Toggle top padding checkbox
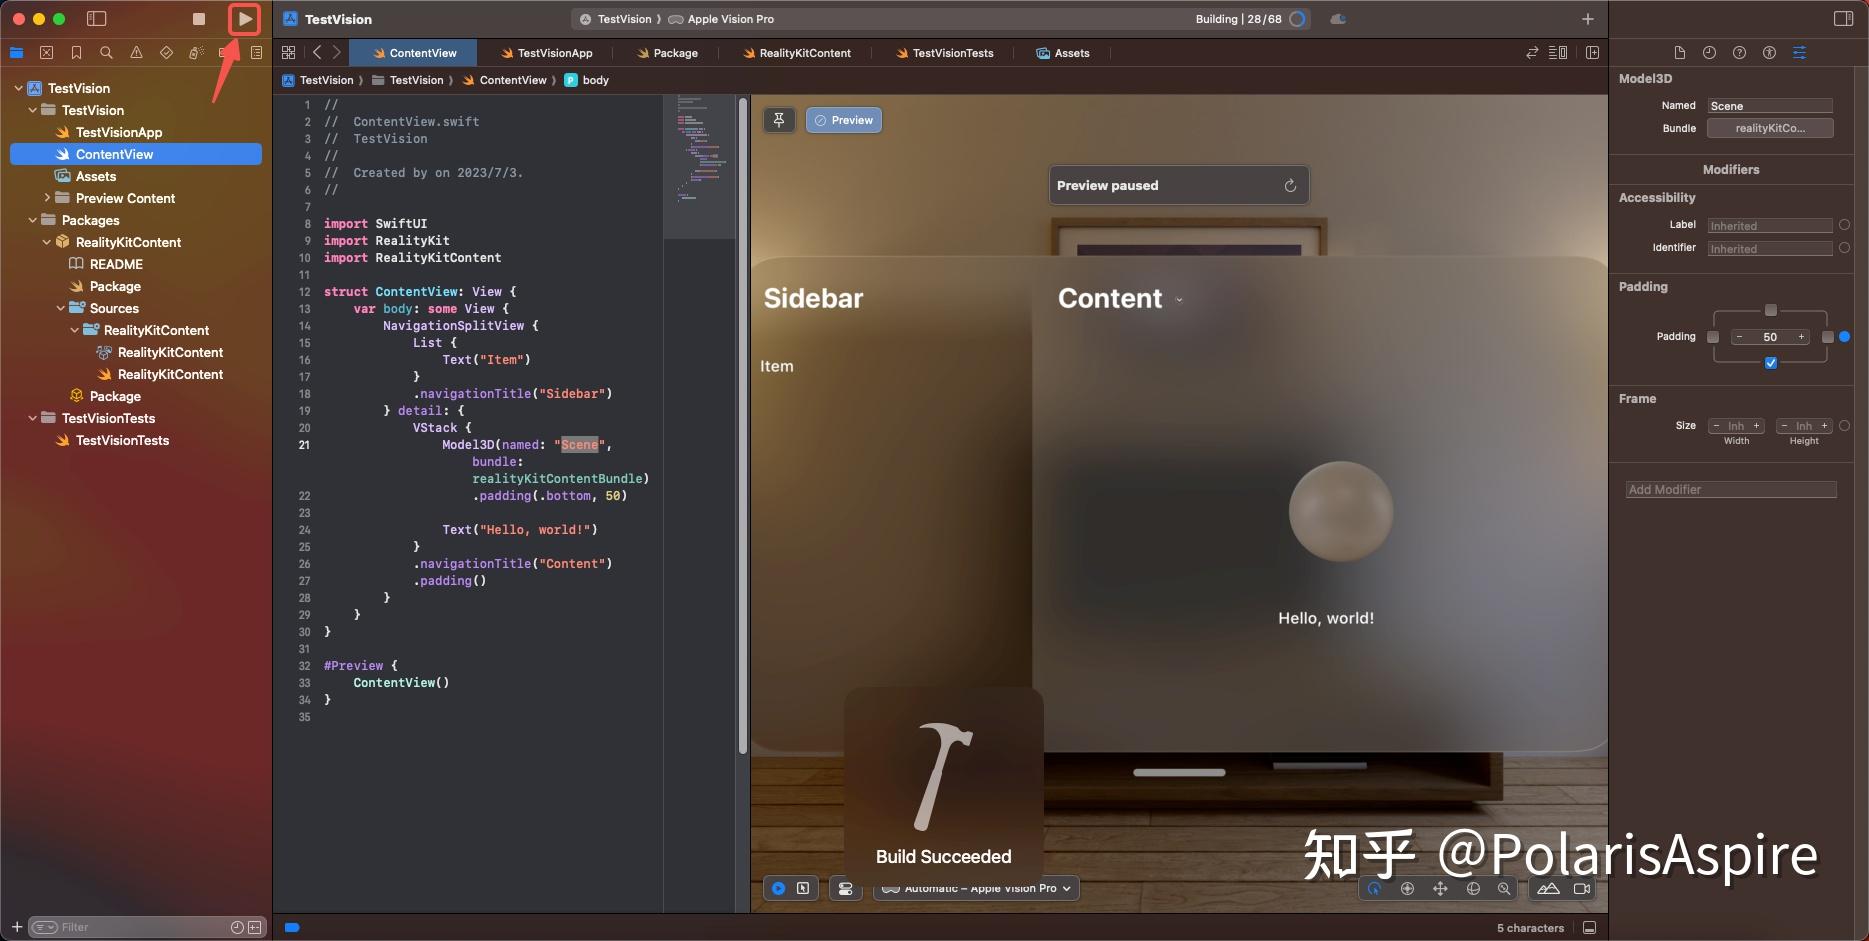Image resolution: width=1869 pixels, height=941 pixels. click(x=1771, y=310)
